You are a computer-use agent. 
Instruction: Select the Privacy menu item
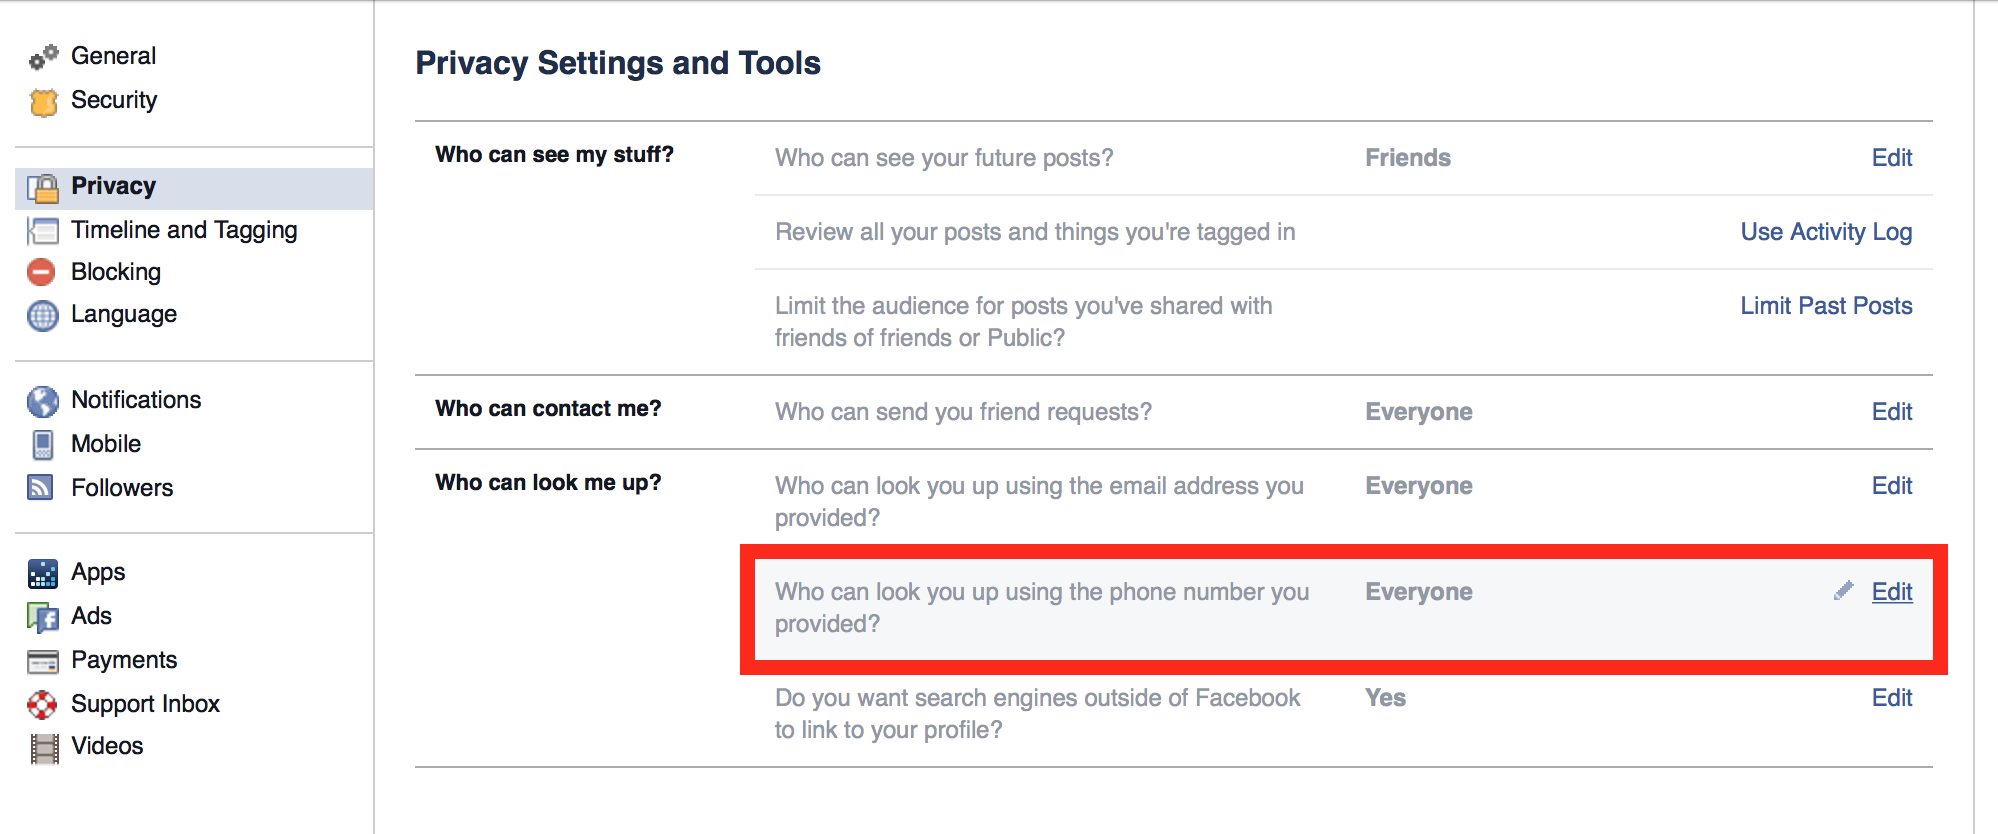pos(194,187)
